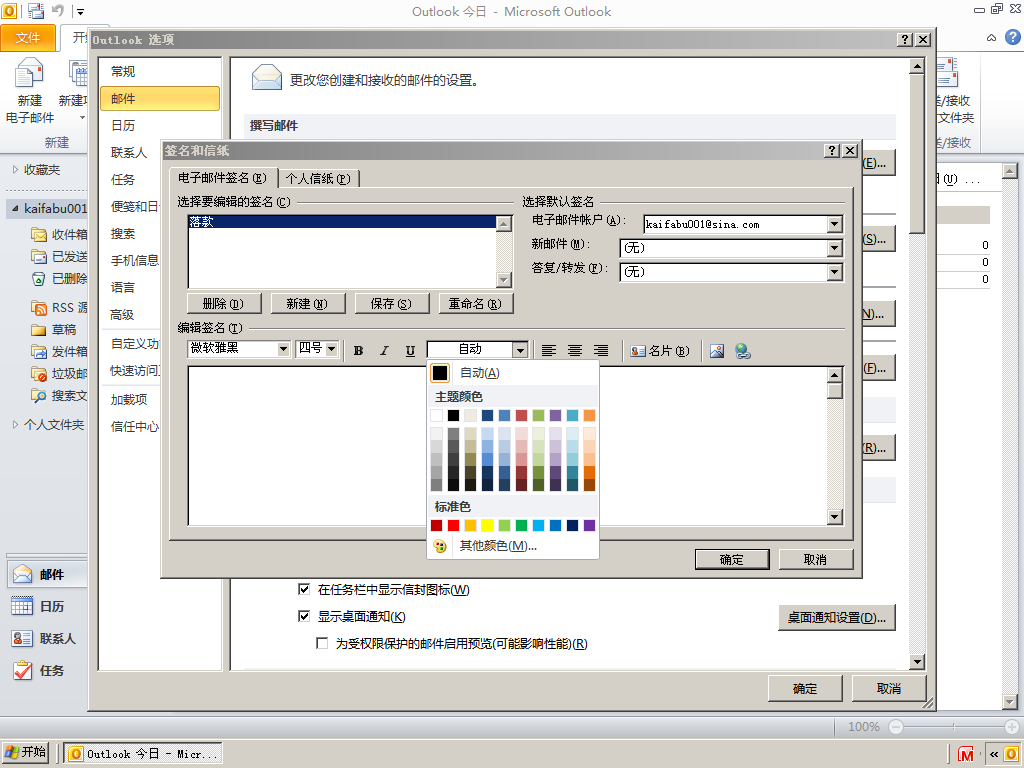
Task: Pick the standard purple color swatch
Action: pyautogui.click(x=589, y=525)
